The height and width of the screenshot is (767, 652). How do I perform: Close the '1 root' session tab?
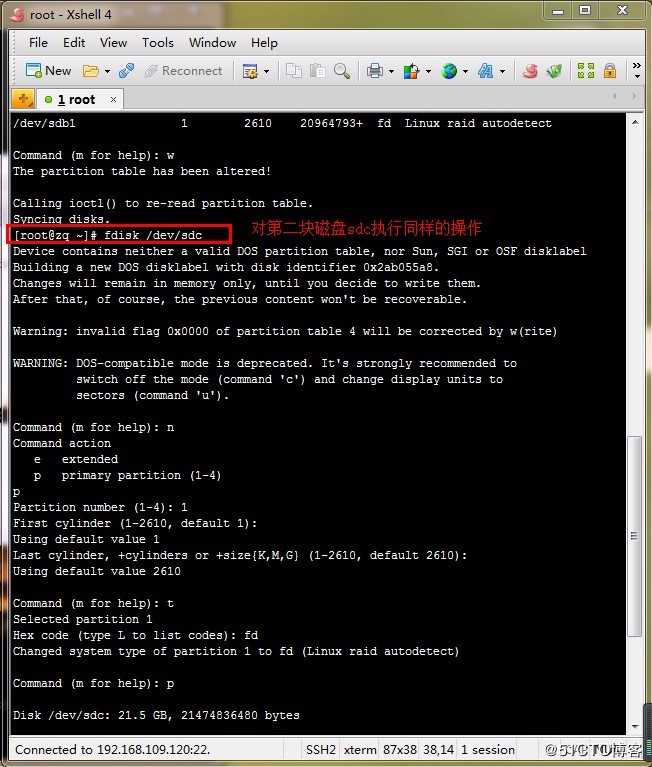113,100
